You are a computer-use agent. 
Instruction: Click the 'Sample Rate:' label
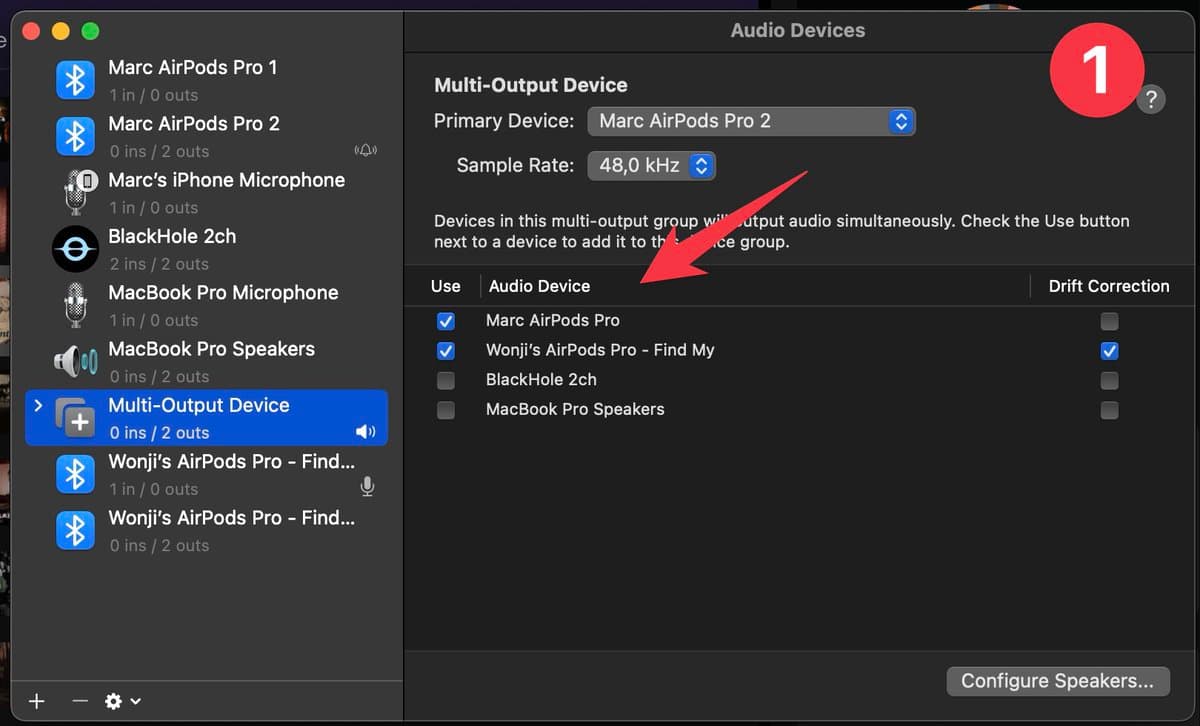(x=516, y=165)
